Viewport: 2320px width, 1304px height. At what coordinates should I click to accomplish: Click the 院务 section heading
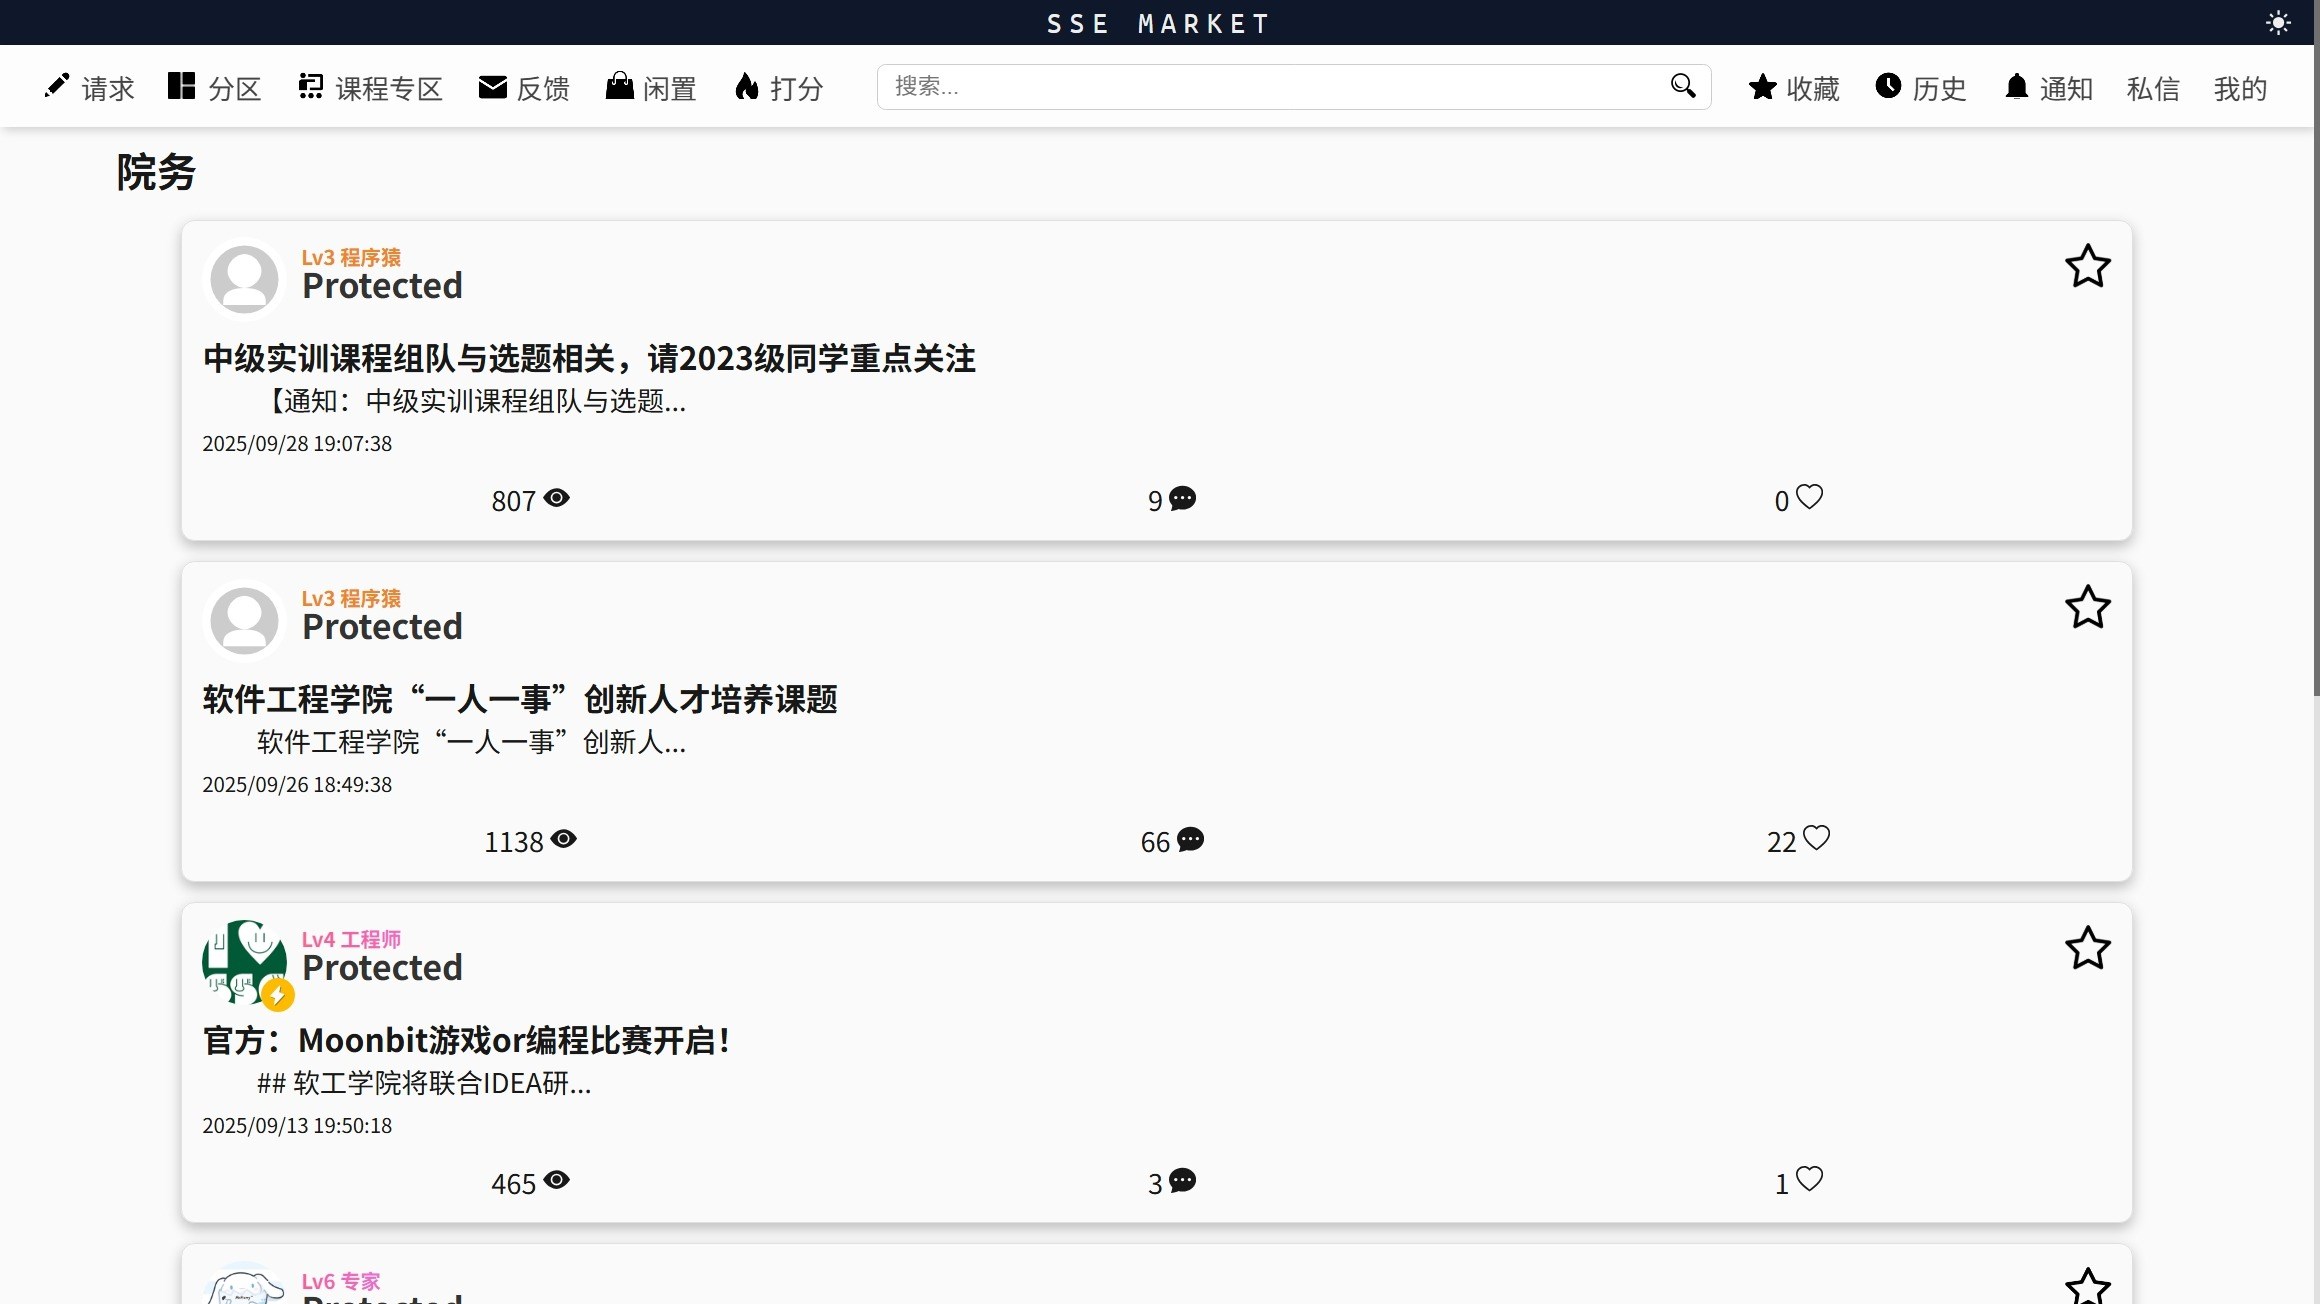[x=156, y=172]
